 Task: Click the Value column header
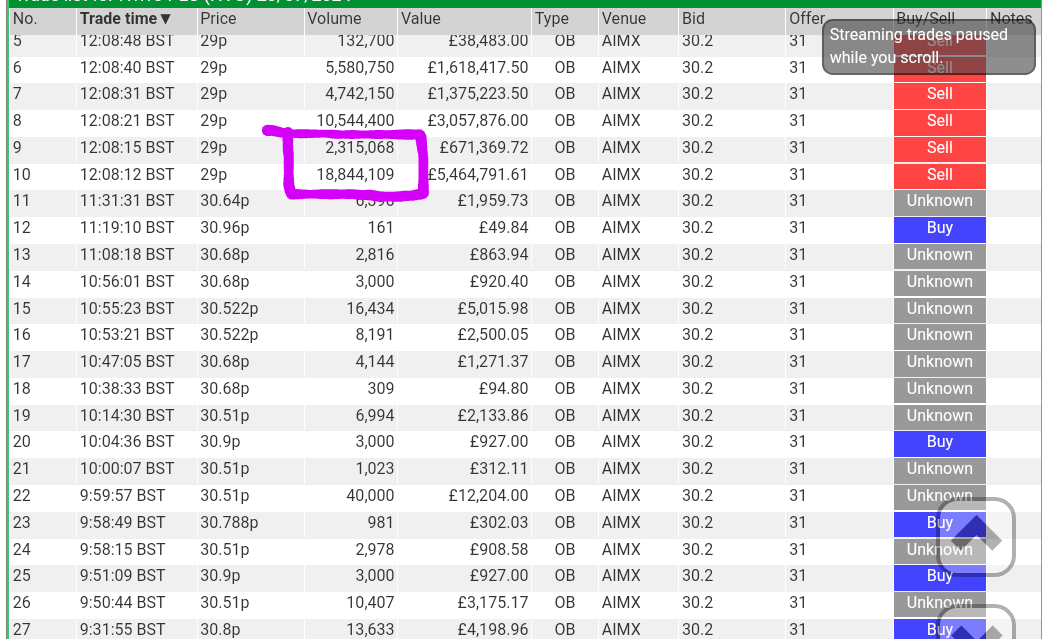pos(421,19)
